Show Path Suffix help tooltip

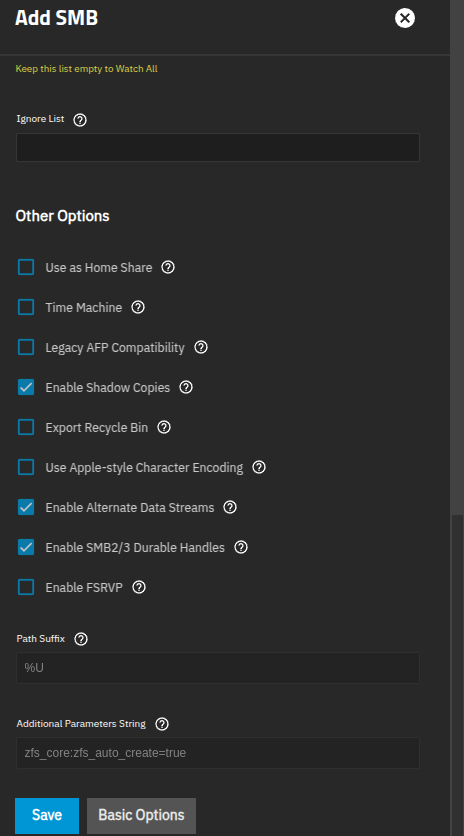(81, 639)
